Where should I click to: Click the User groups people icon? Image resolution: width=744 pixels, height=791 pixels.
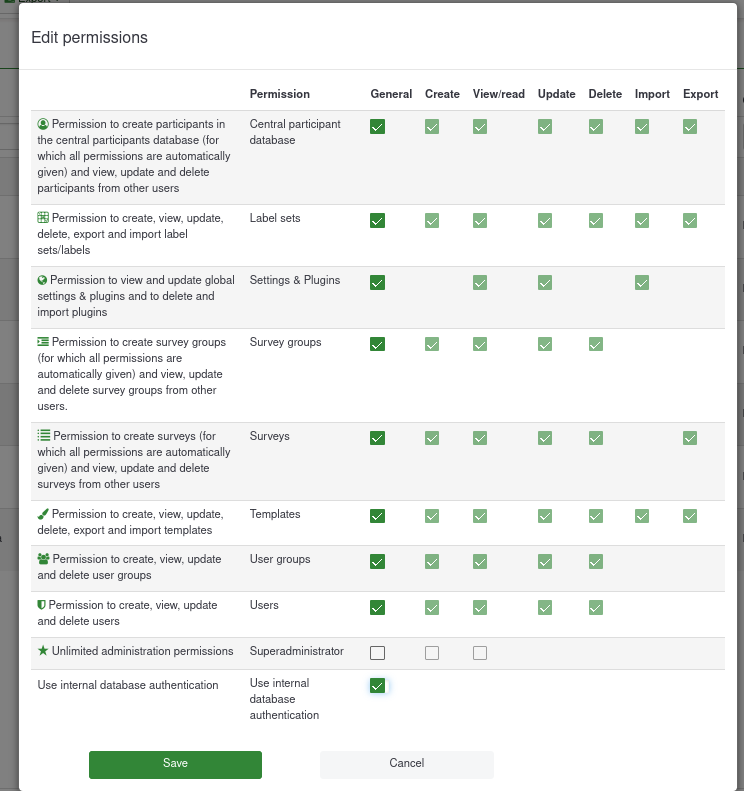click(x=44, y=560)
